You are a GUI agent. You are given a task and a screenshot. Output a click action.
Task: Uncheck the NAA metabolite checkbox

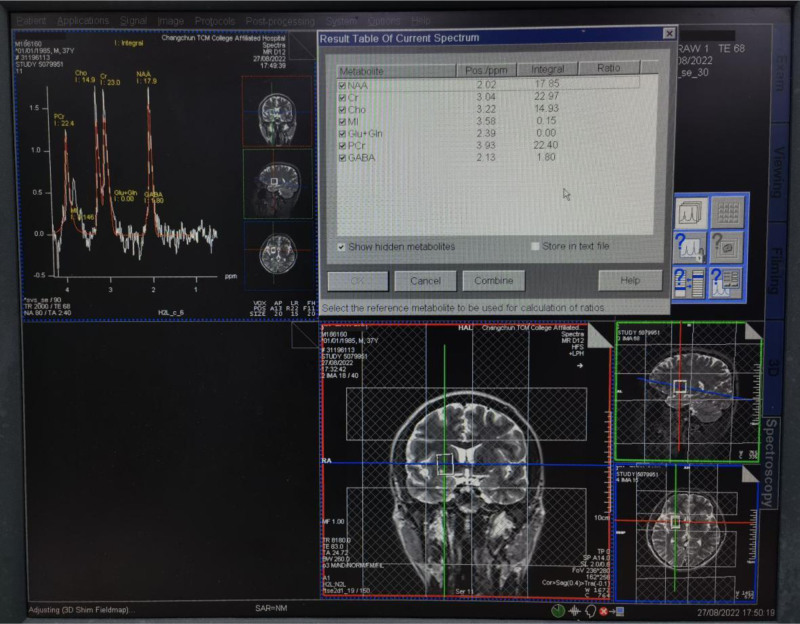342,86
